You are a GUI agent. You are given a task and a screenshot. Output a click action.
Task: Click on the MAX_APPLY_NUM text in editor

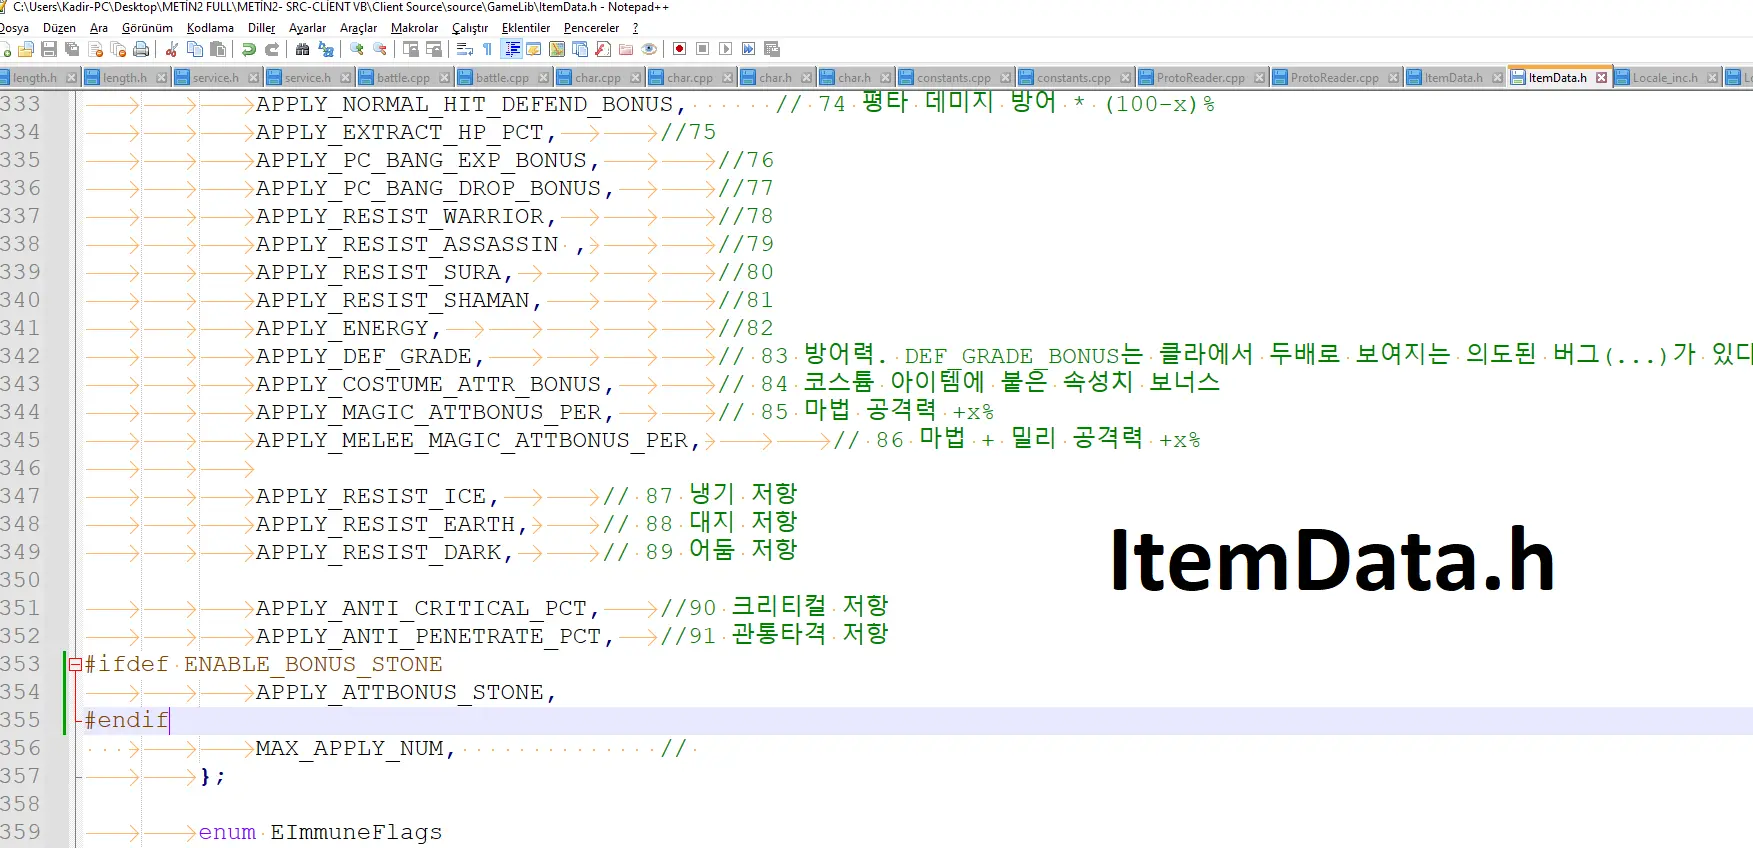click(x=348, y=748)
